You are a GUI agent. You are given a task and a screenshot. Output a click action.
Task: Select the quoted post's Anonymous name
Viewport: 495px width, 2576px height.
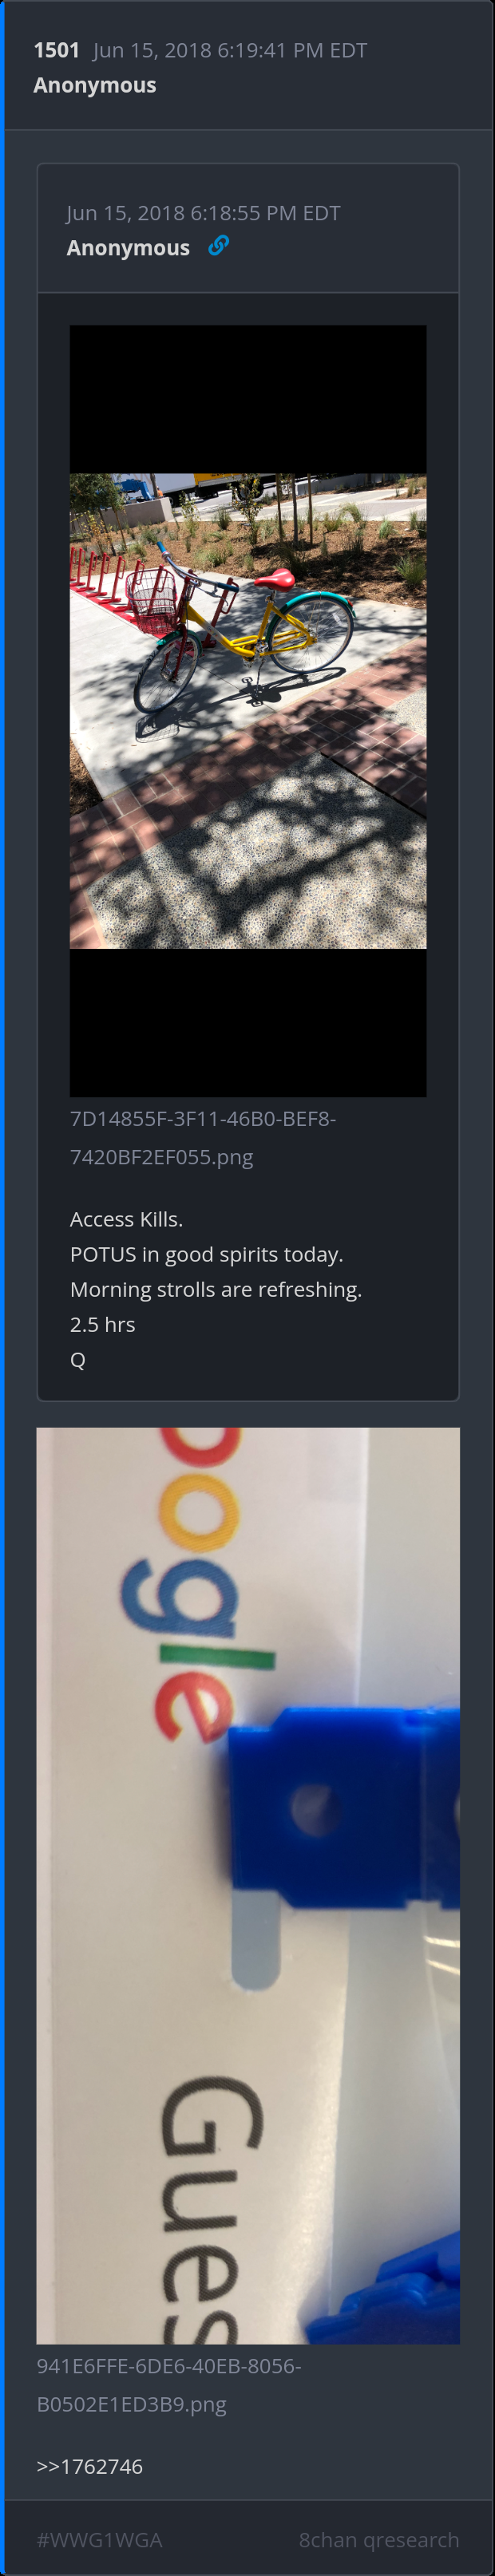(x=128, y=248)
